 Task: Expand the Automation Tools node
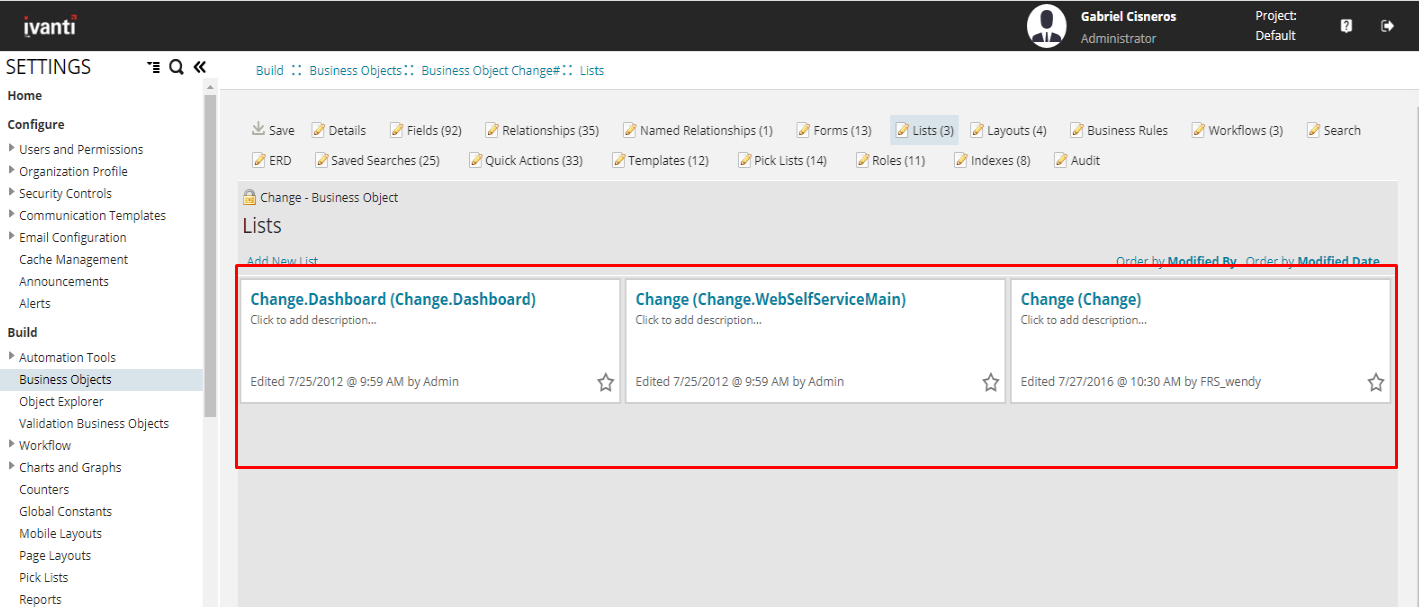12,356
